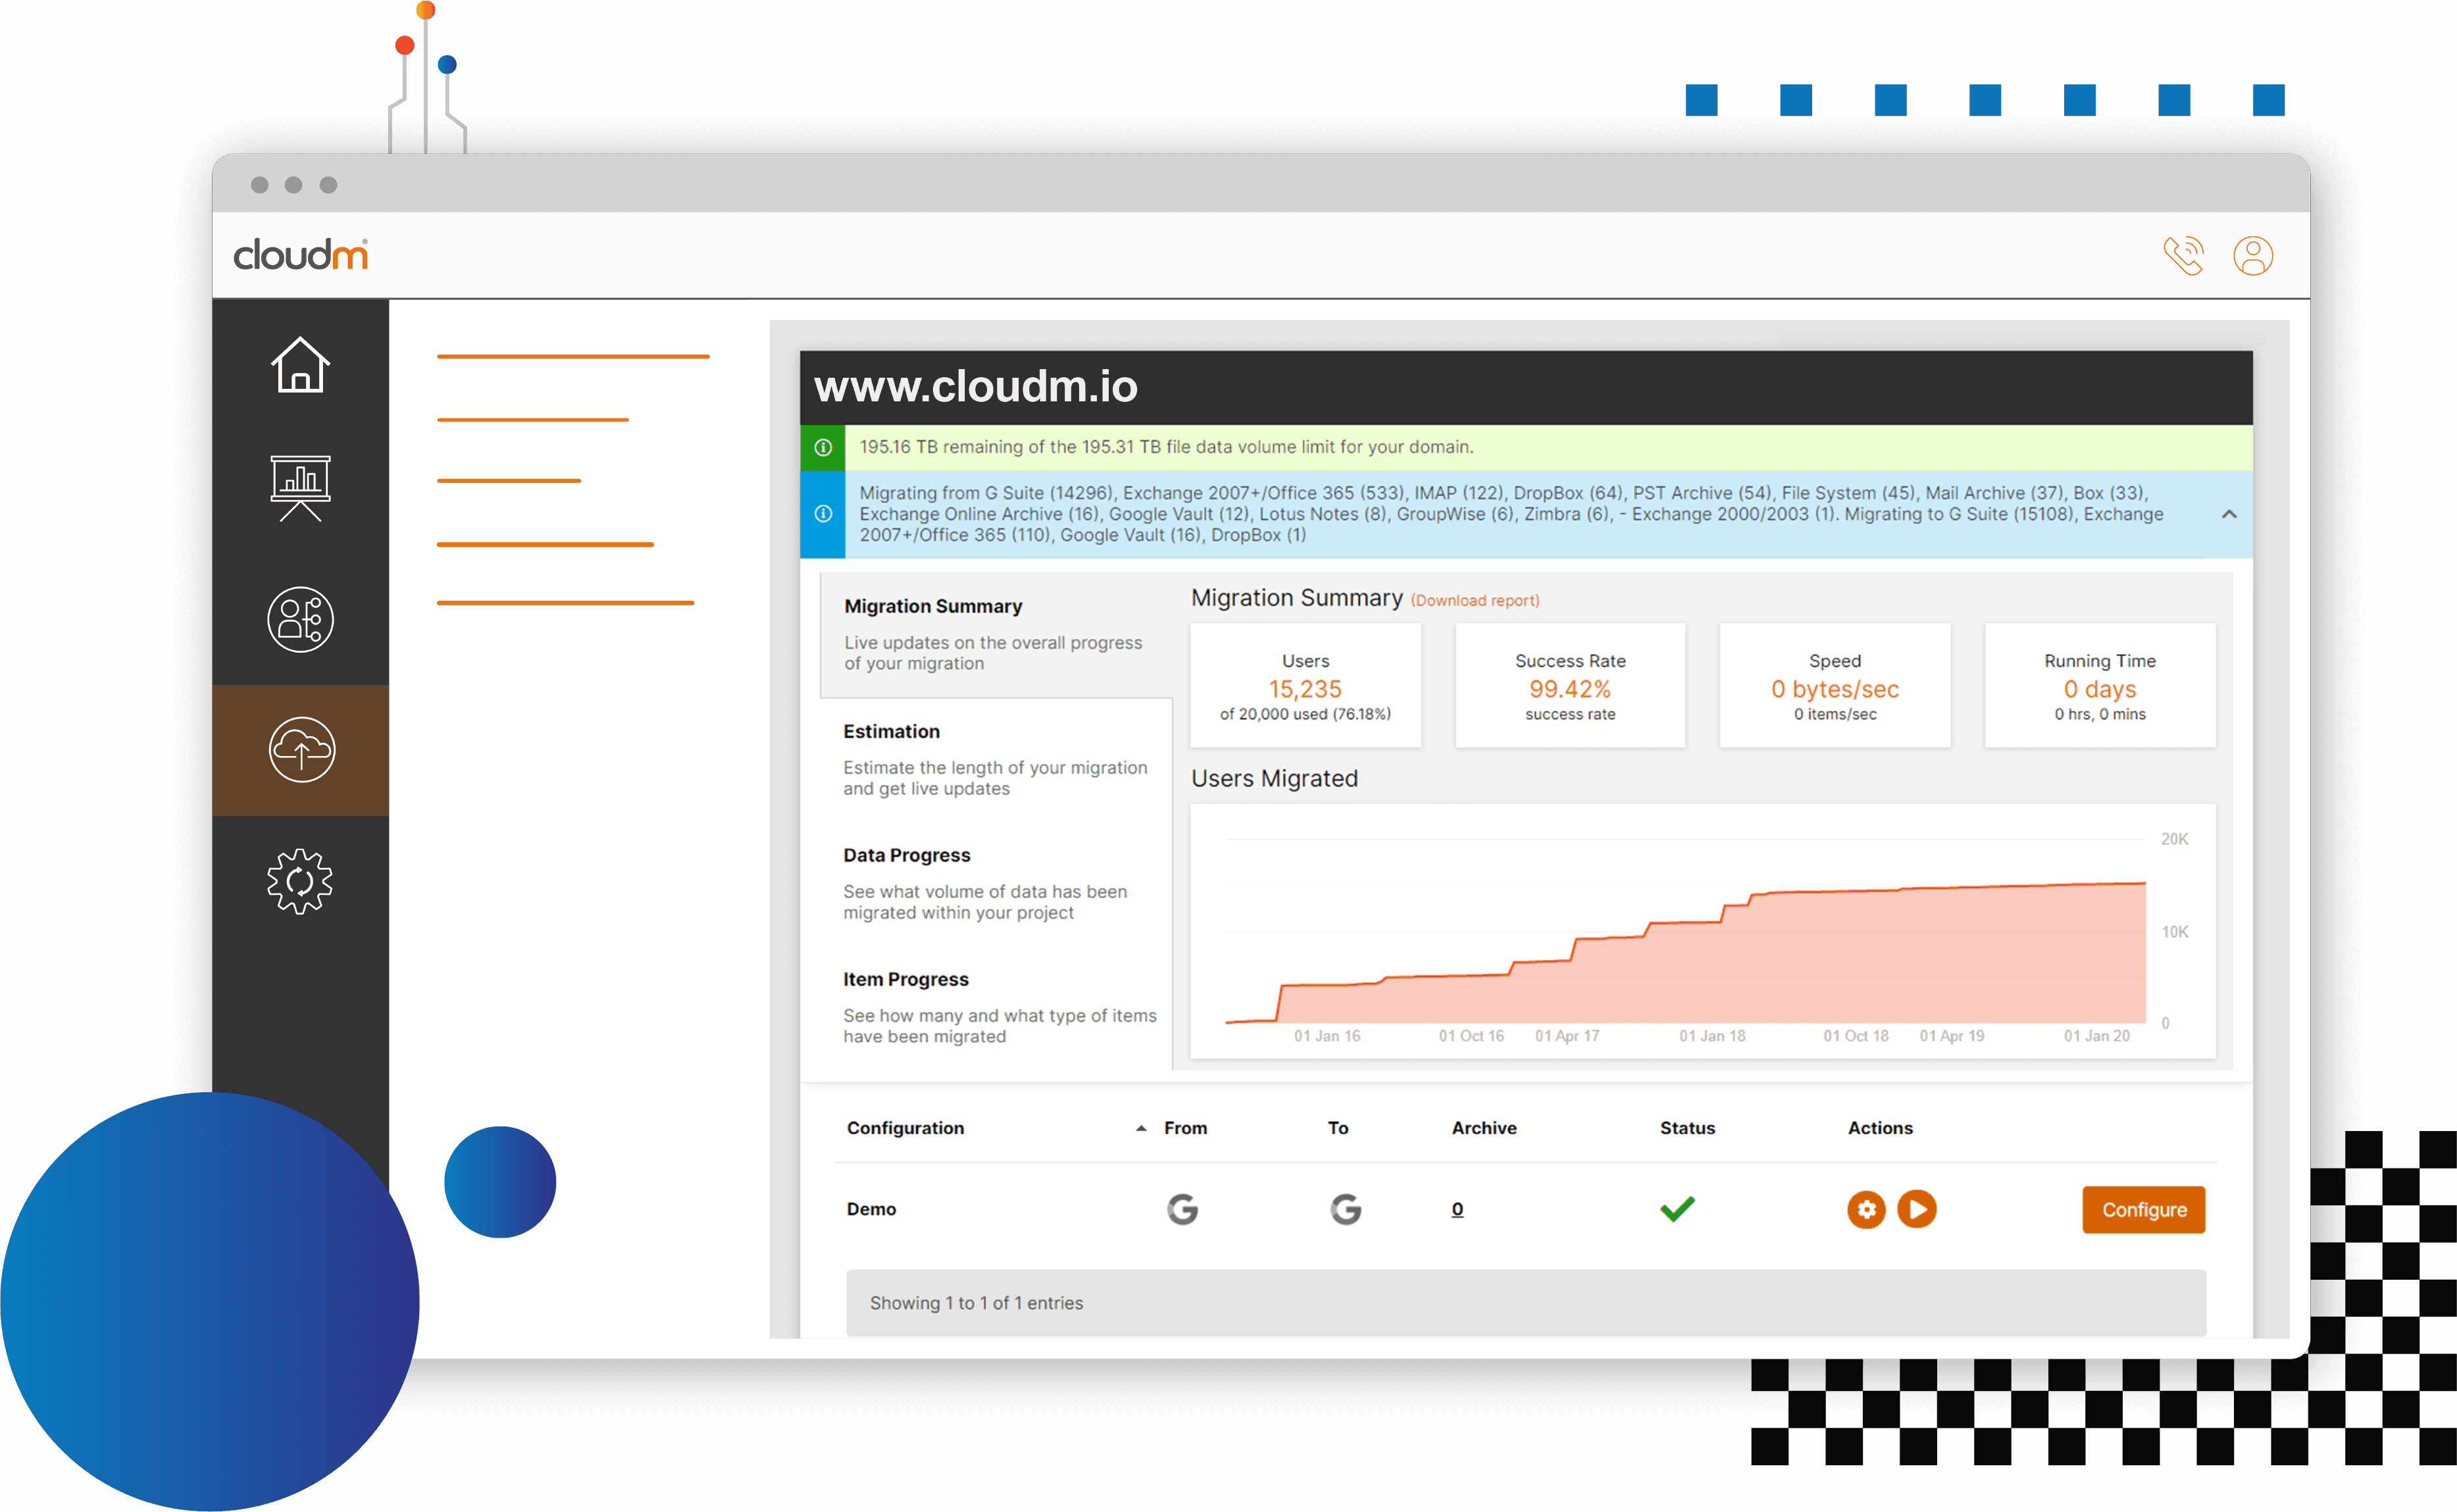Open the presentation chart reports sidebar icon
The width and height of the screenshot is (2457, 1512).
tap(300, 488)
